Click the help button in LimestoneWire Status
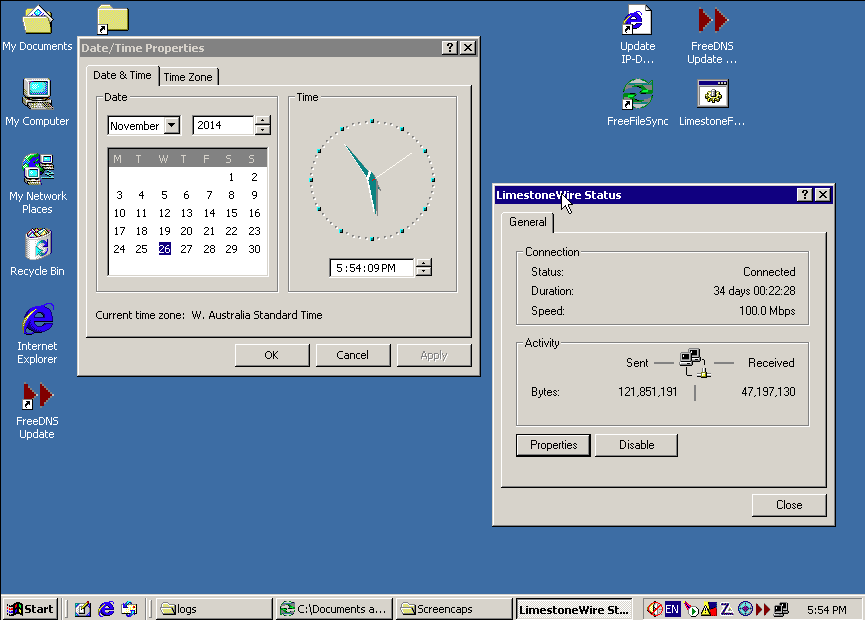 tap(805, 194)
